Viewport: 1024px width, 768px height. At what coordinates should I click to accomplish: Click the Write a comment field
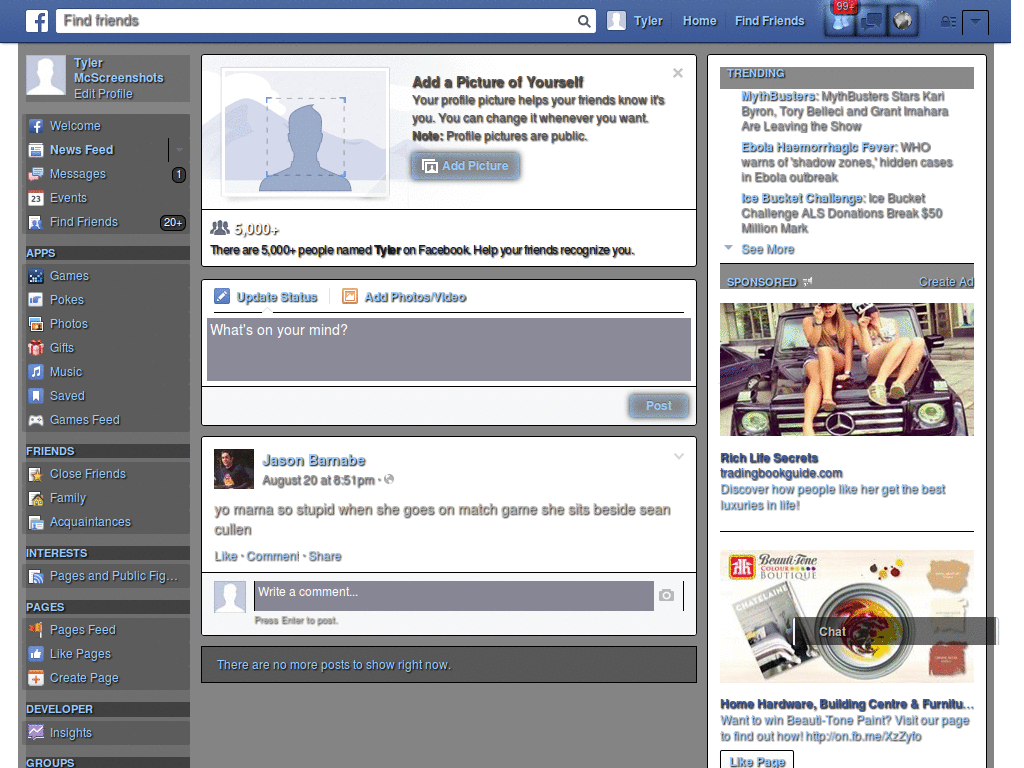(454, 596)
